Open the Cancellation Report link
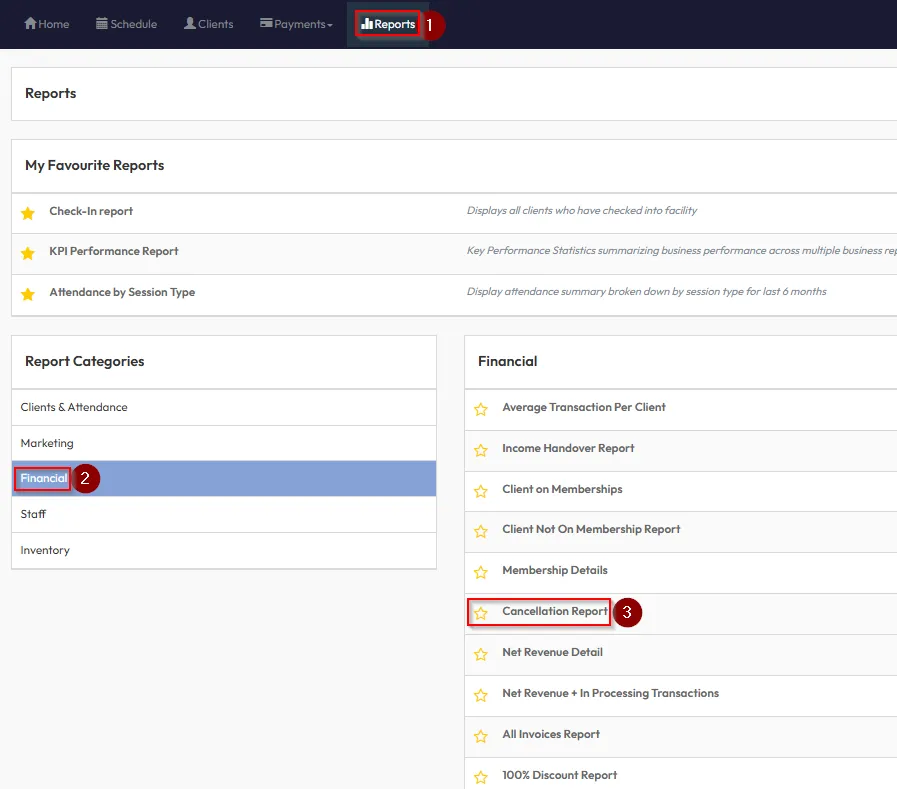Screen dimensions: 897x789 tap(555, 611)
